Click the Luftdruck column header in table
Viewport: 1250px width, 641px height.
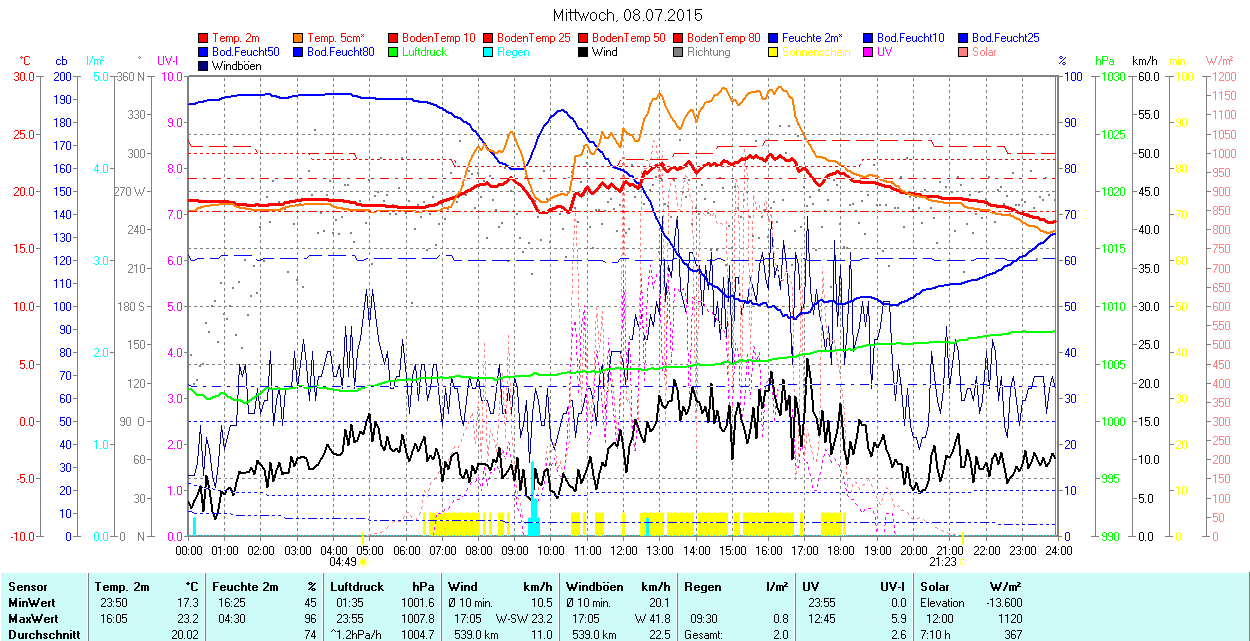tap(356, 587)
